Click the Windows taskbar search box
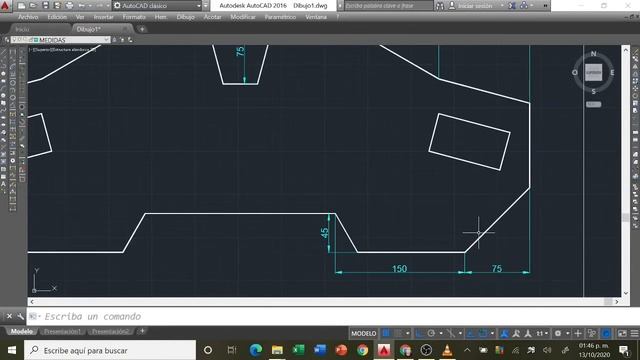640x360 pixels. (110, 350)
